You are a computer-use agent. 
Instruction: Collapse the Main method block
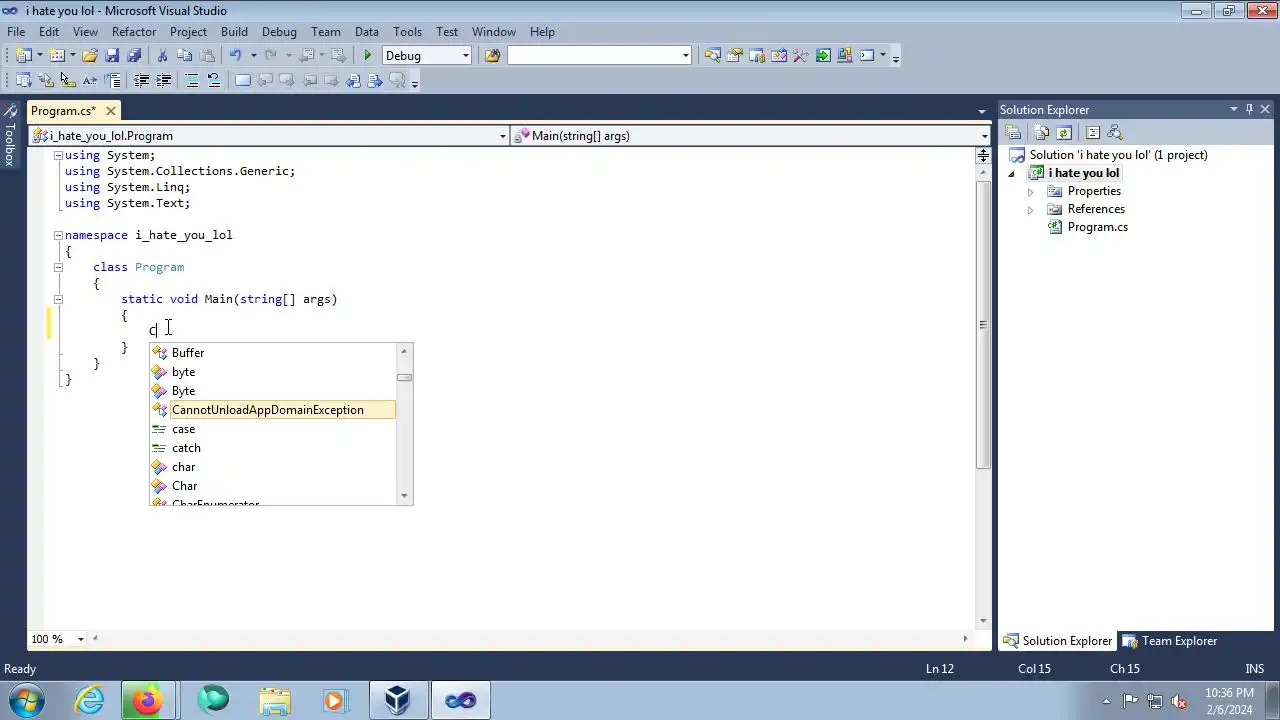coord(58,299)
